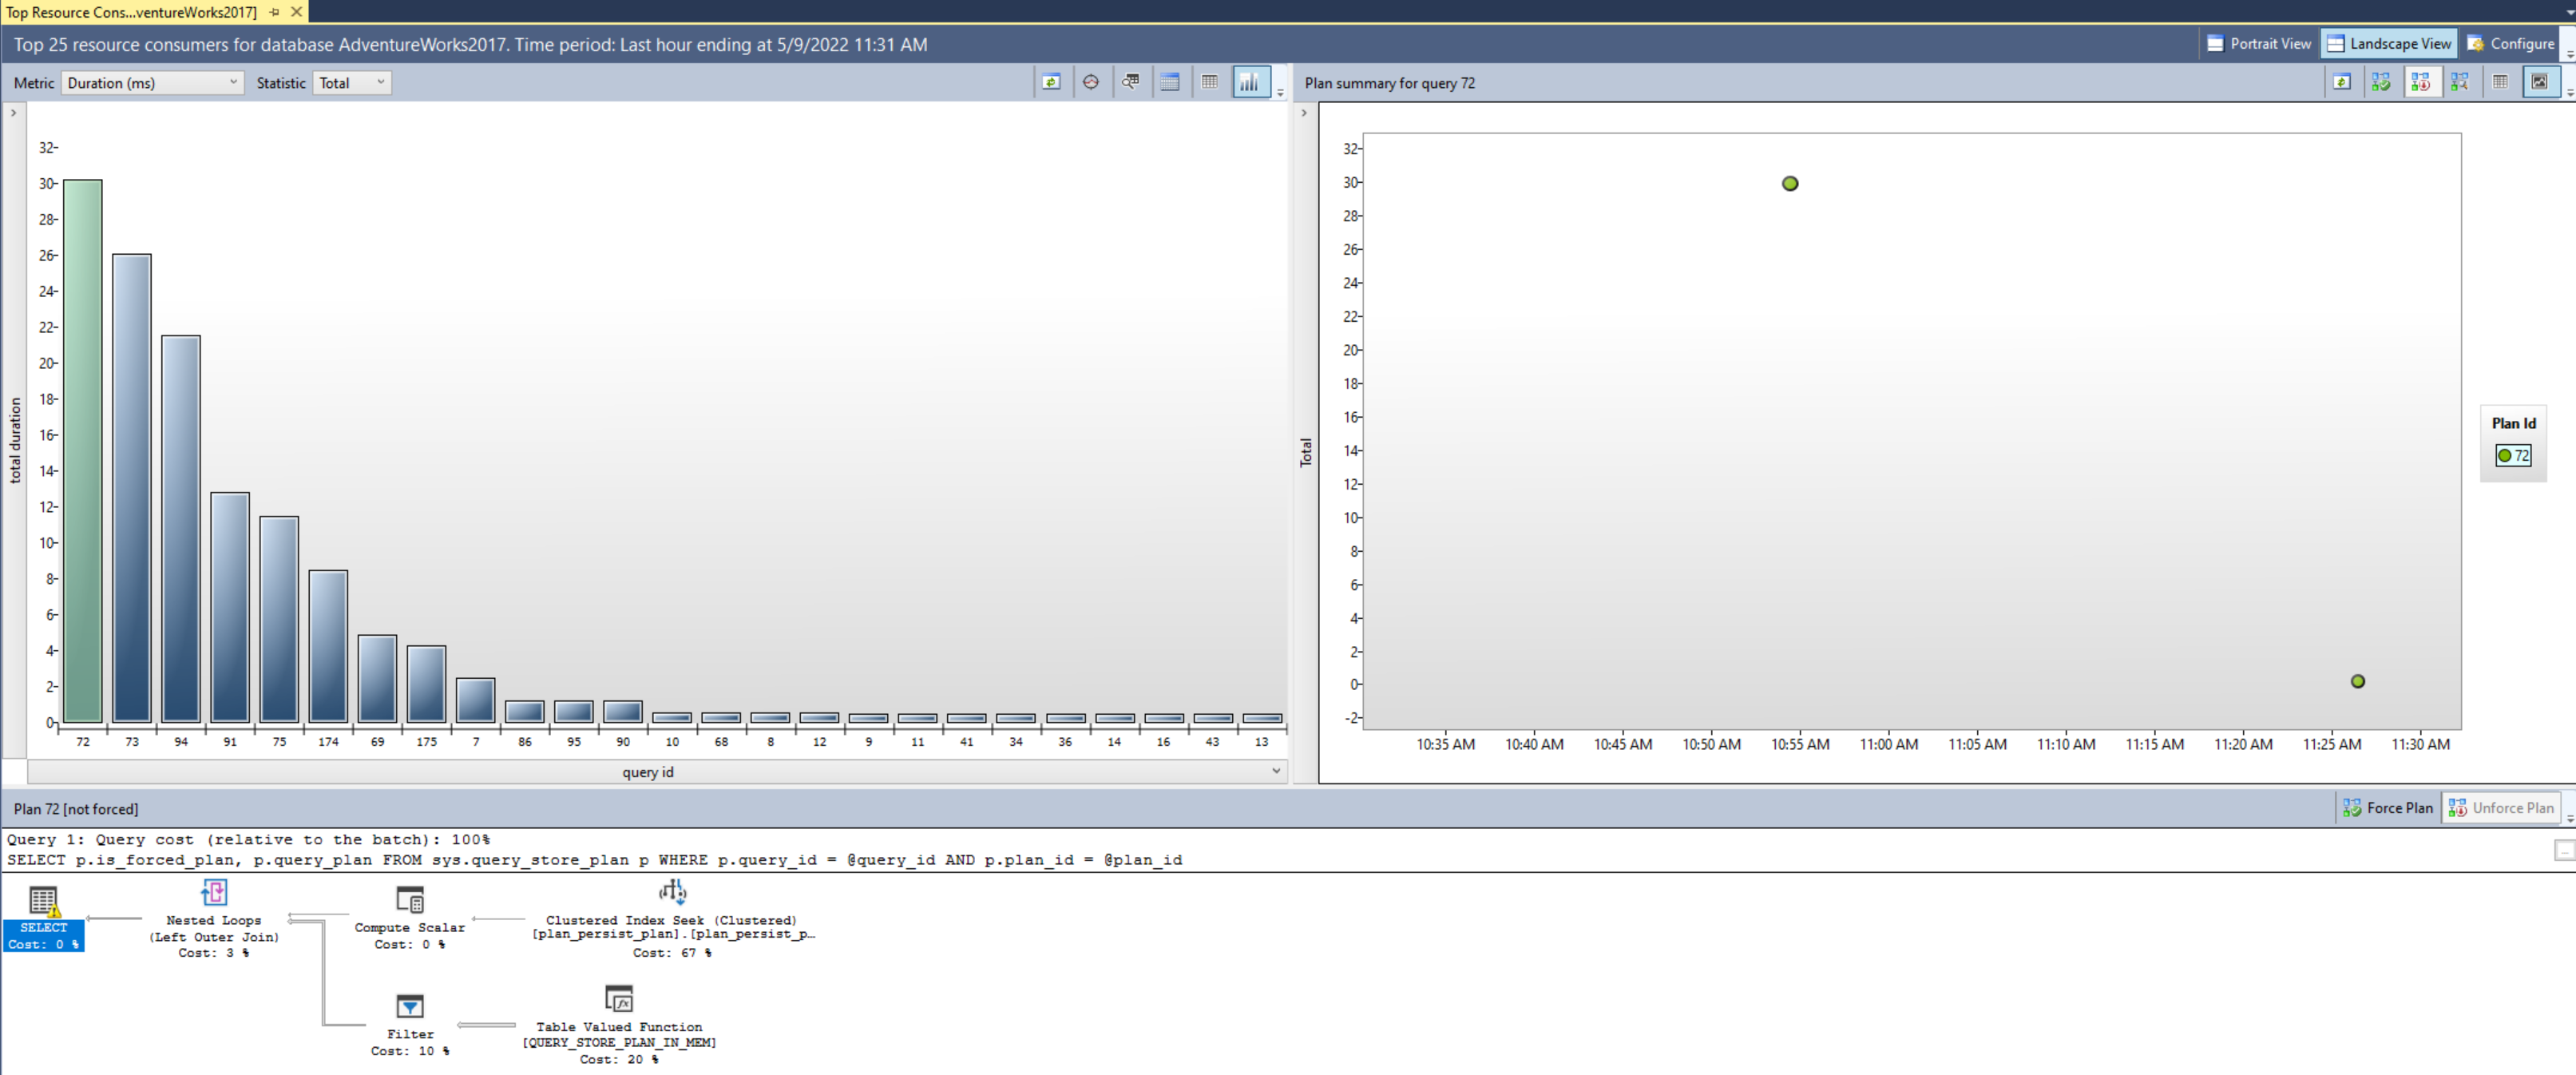Click the Compare Plans icon

(2460, 82)
